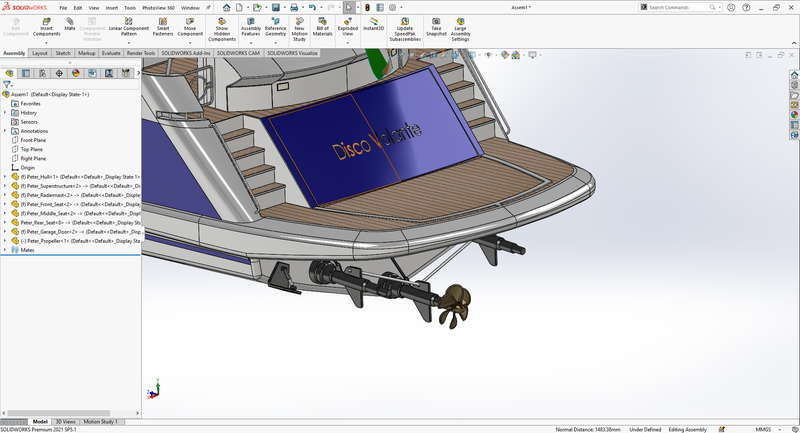The height and width of the screenshot is (433, 800).
Task: Print using the printer icon
Action: [294, 8]
